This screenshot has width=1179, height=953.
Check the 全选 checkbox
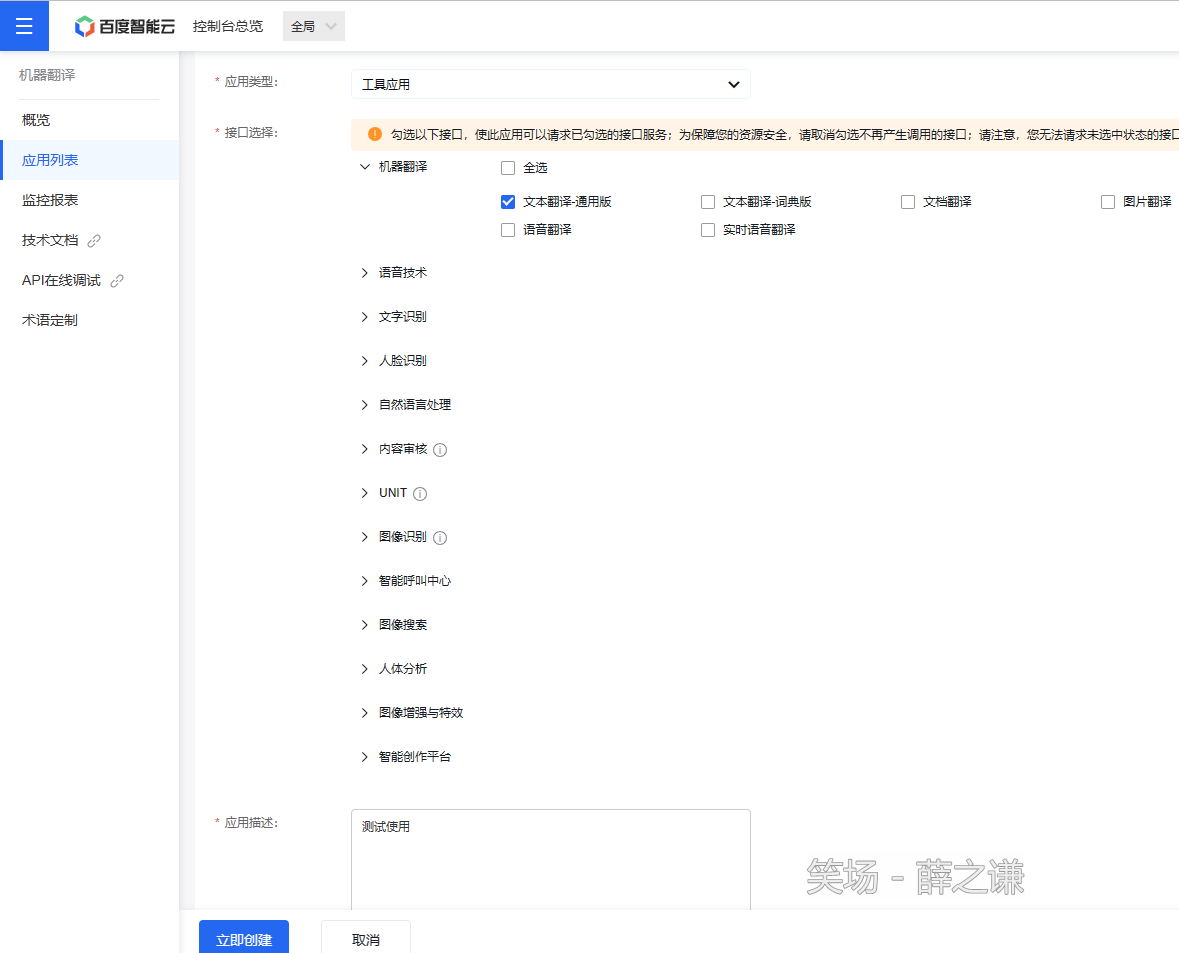pyautogui.click(x=508, y=168)
